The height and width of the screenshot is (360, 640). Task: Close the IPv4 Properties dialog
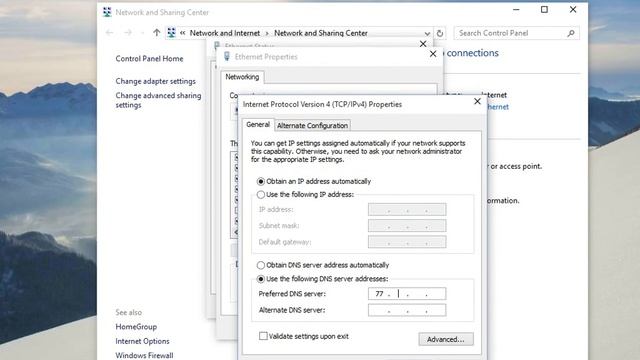pos(477,101)
